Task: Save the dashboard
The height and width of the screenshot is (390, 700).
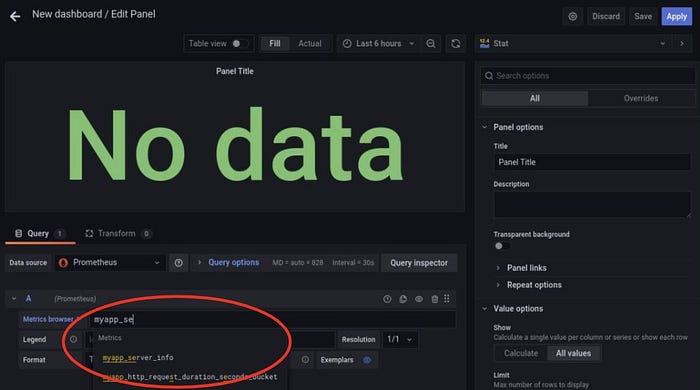Action: tap(643, 17)
